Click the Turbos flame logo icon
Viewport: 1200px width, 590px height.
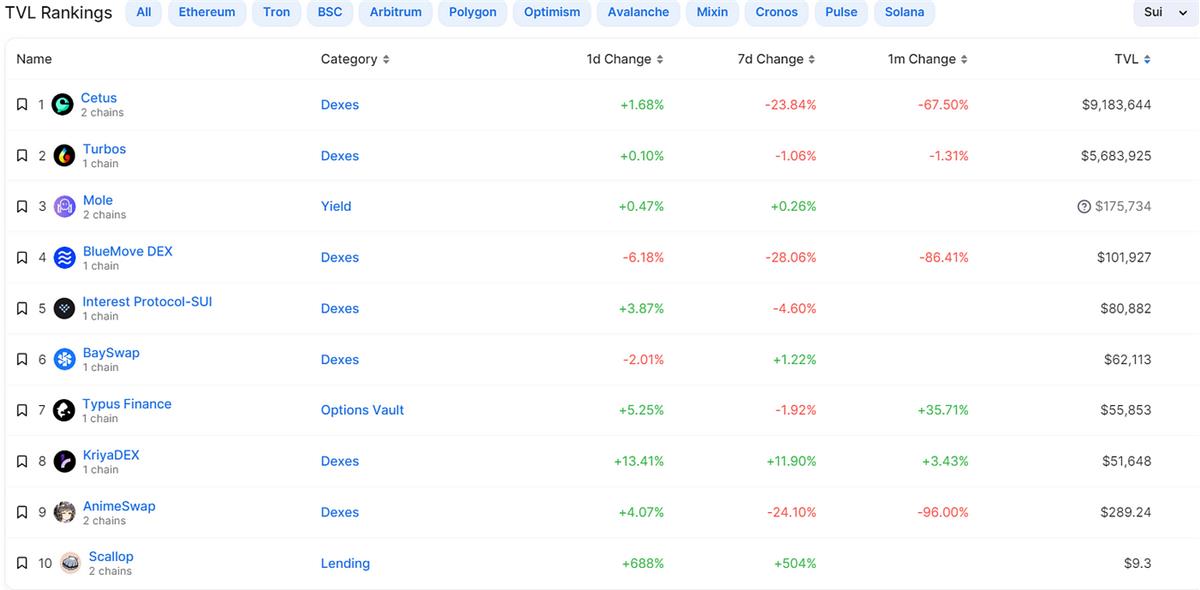pyautogui.click(x=64, y=155)
